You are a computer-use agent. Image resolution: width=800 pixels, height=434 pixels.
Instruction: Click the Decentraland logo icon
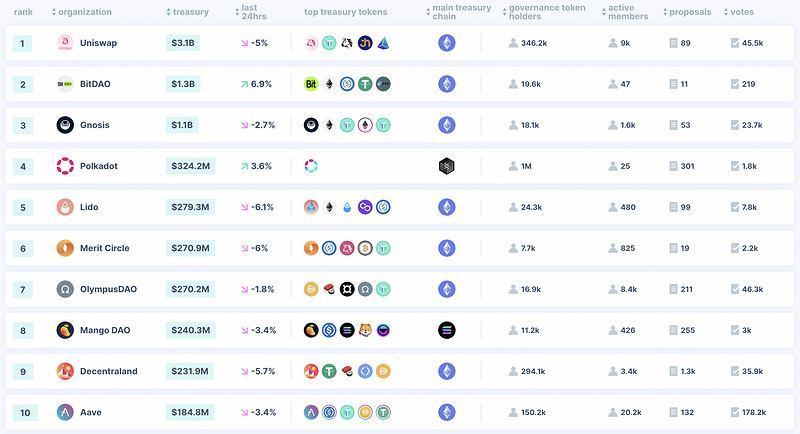65,371
